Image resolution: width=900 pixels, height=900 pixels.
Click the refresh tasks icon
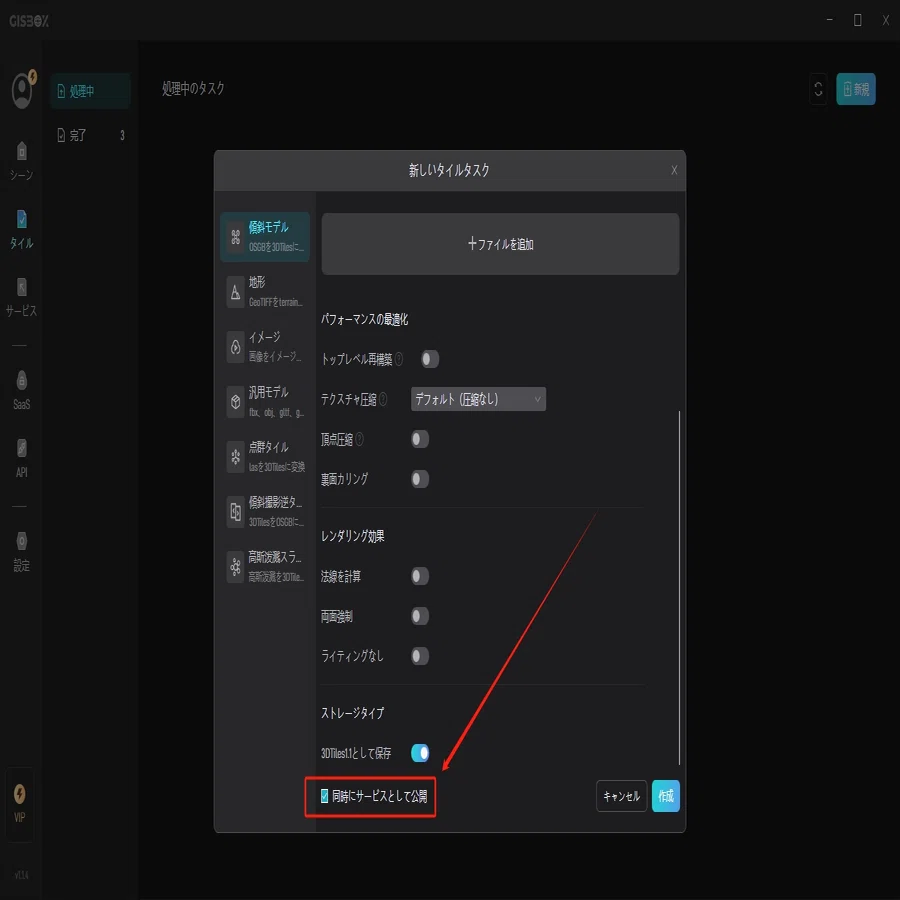coord(818,89)
